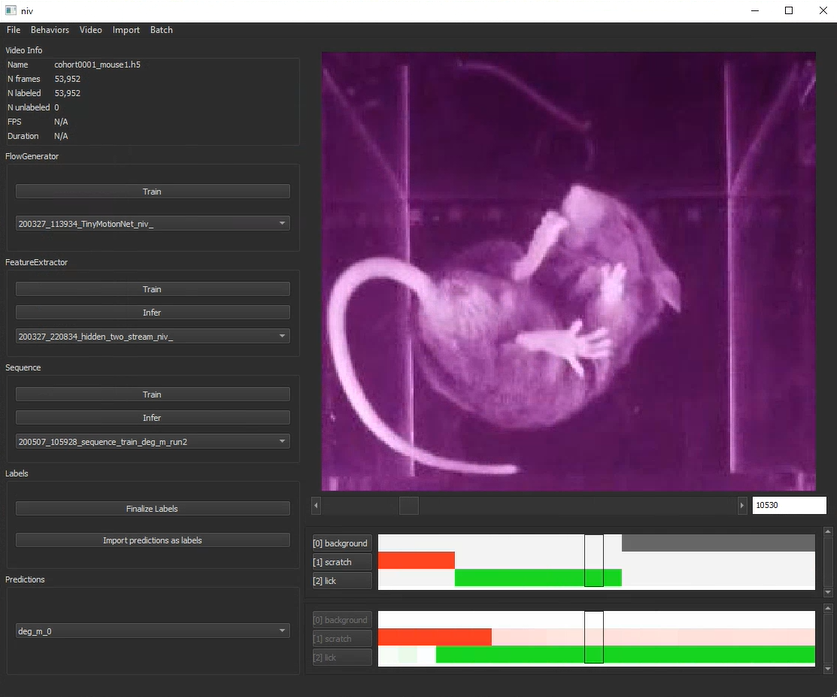
Task: Open the Behaviors menu
Action: [50, 30]
